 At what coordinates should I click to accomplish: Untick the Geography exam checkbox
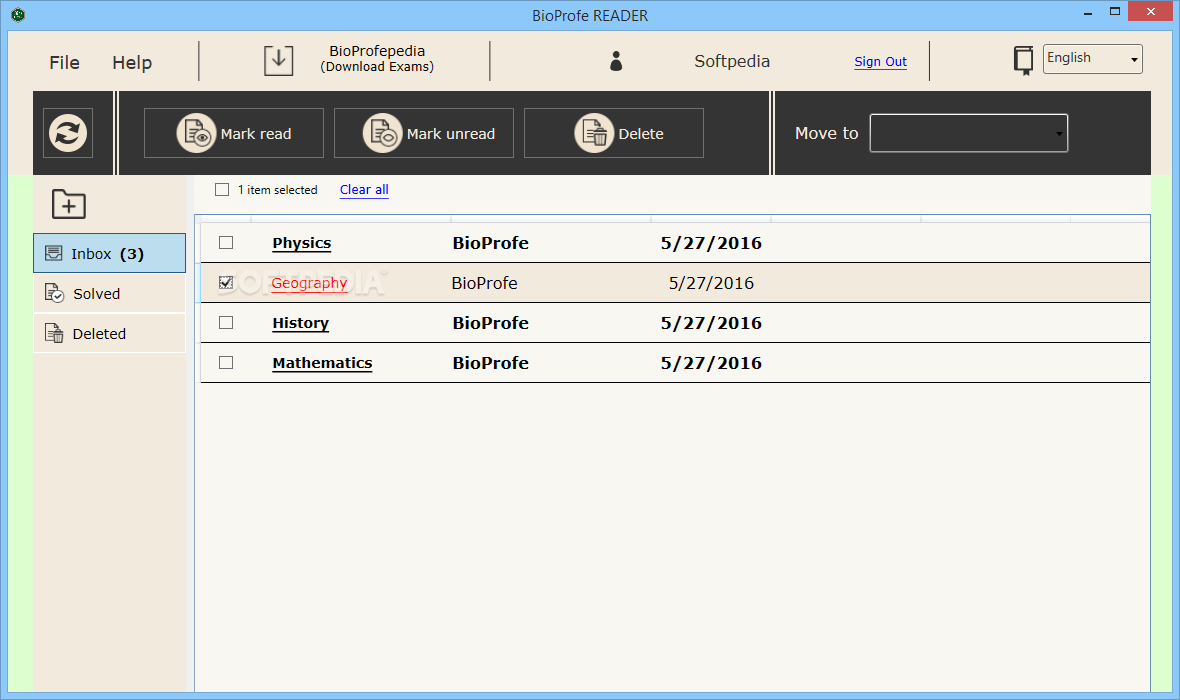(x=226, y=282)
